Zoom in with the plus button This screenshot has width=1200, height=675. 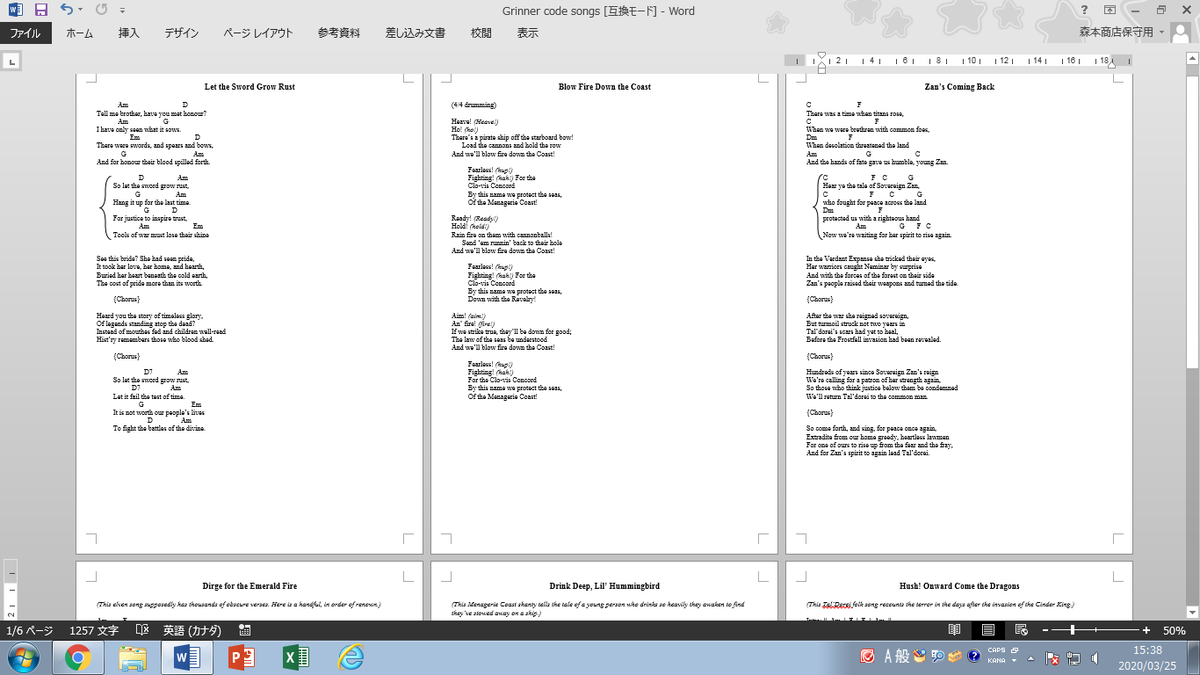[x=1146, y=631]
